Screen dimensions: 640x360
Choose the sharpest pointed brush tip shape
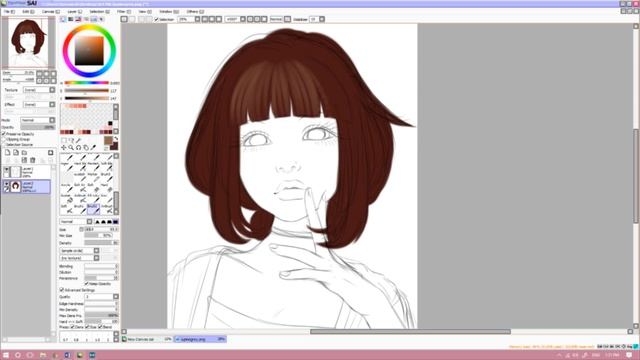pos(97,222)
